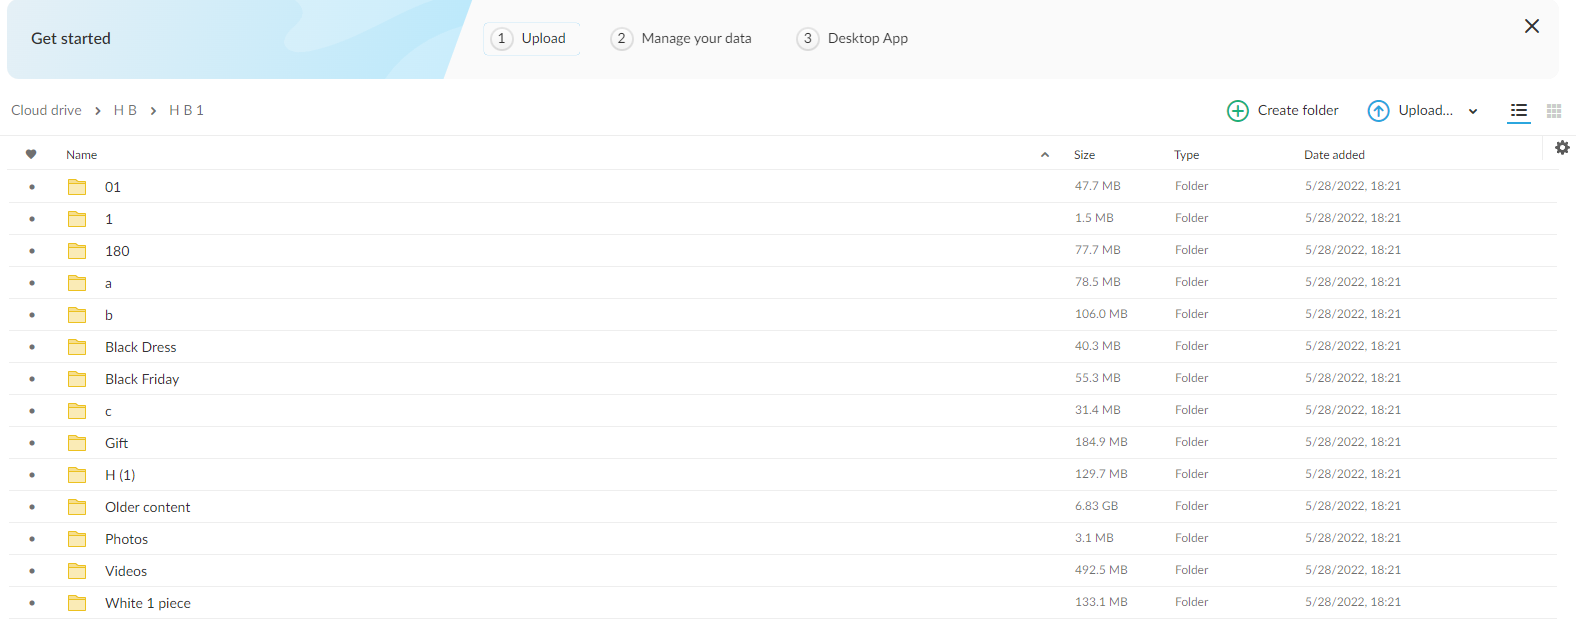Open column settings gear icon
Screen dimensions: 1576x625
pos(1562,148)
